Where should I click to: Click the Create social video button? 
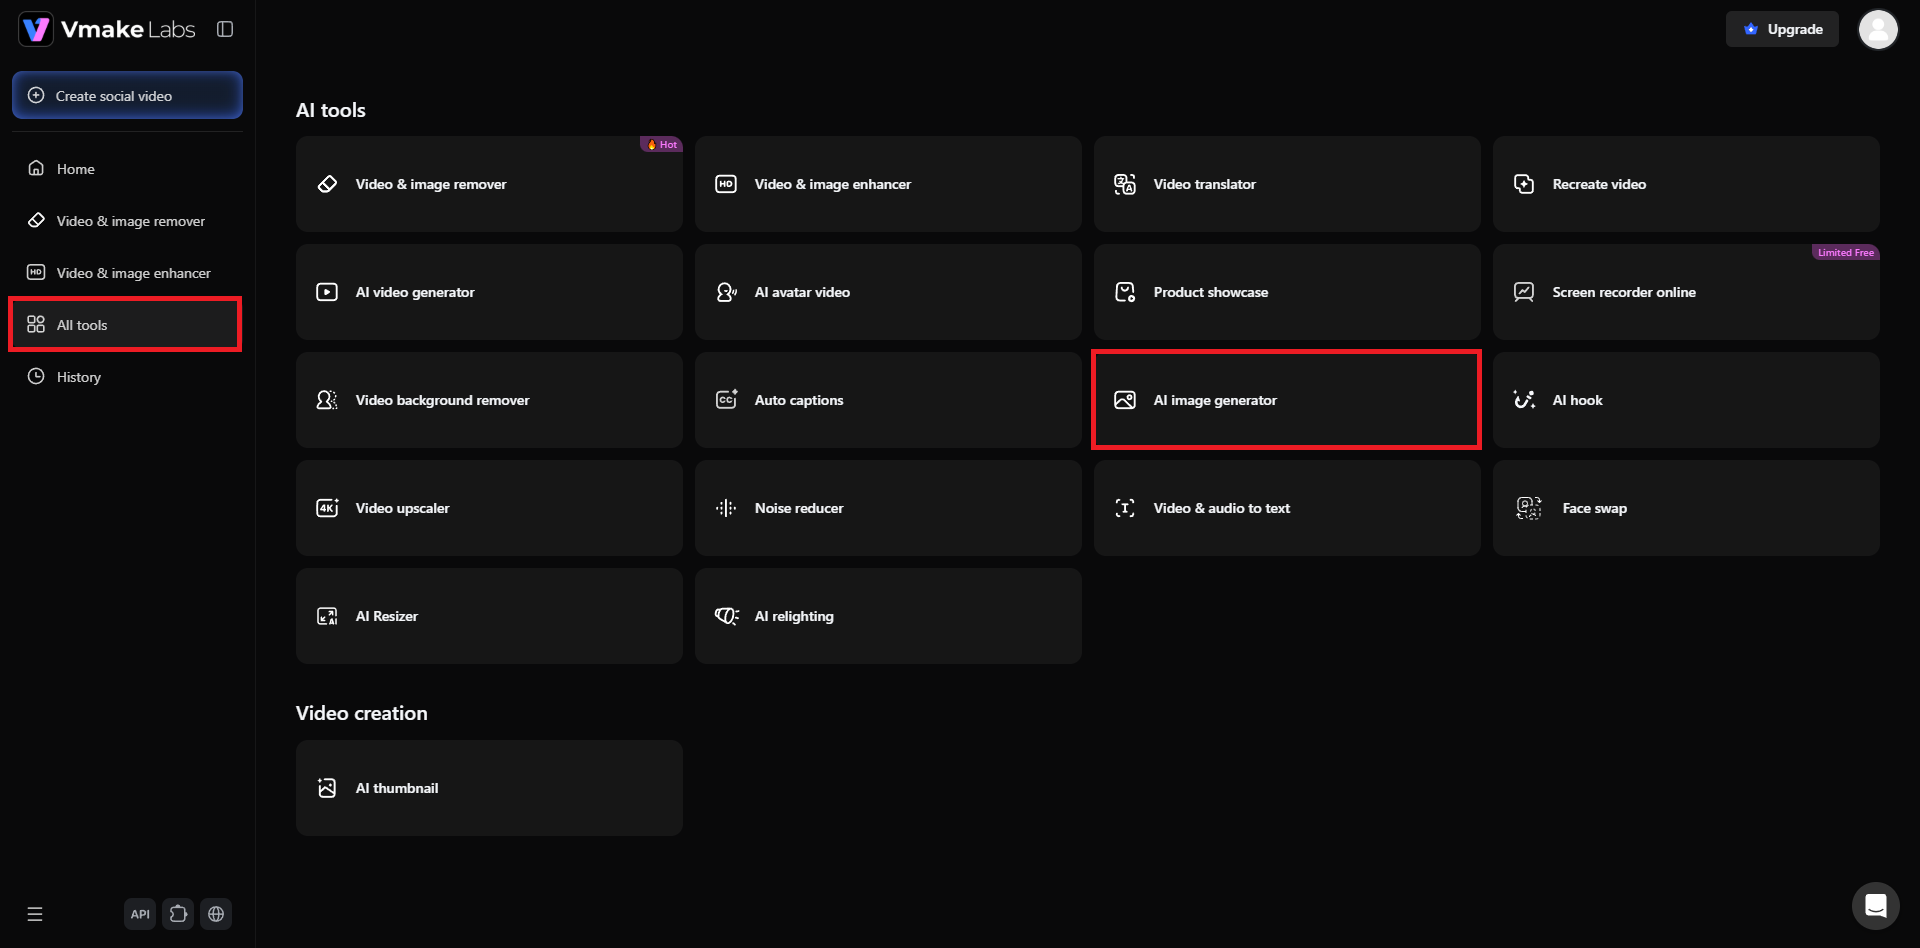tap(127, 95)
